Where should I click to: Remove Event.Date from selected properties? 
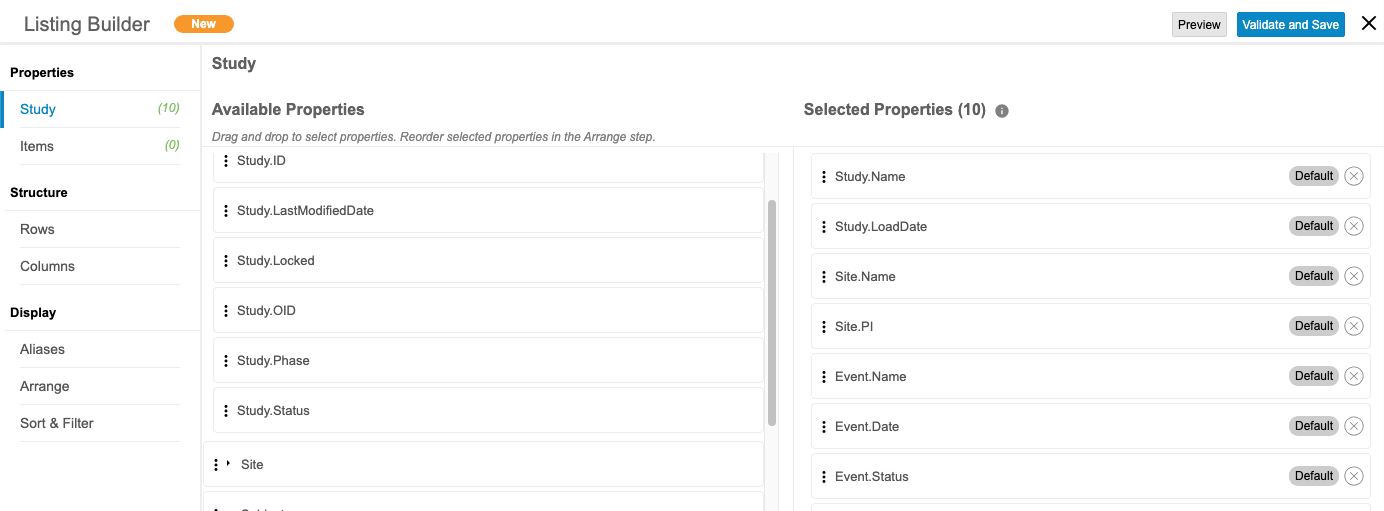tap(1353, 426)
